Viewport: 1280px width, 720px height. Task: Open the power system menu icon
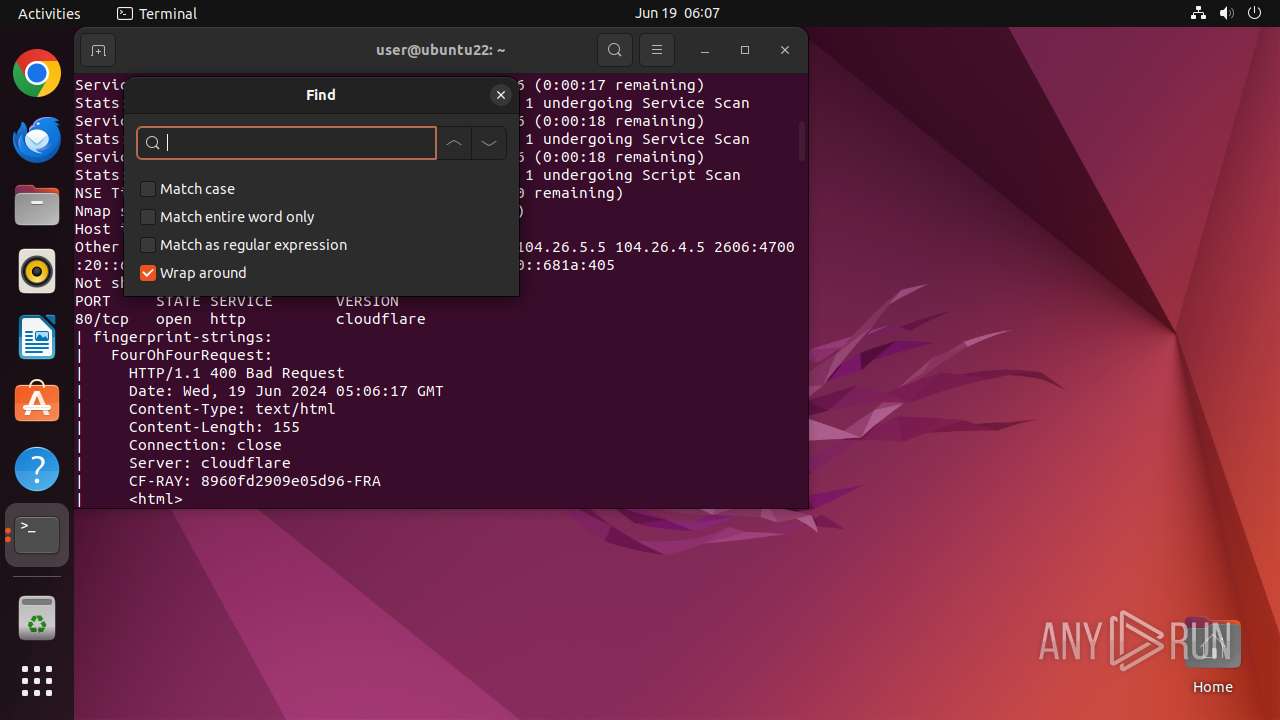[x=1253, y=13]
